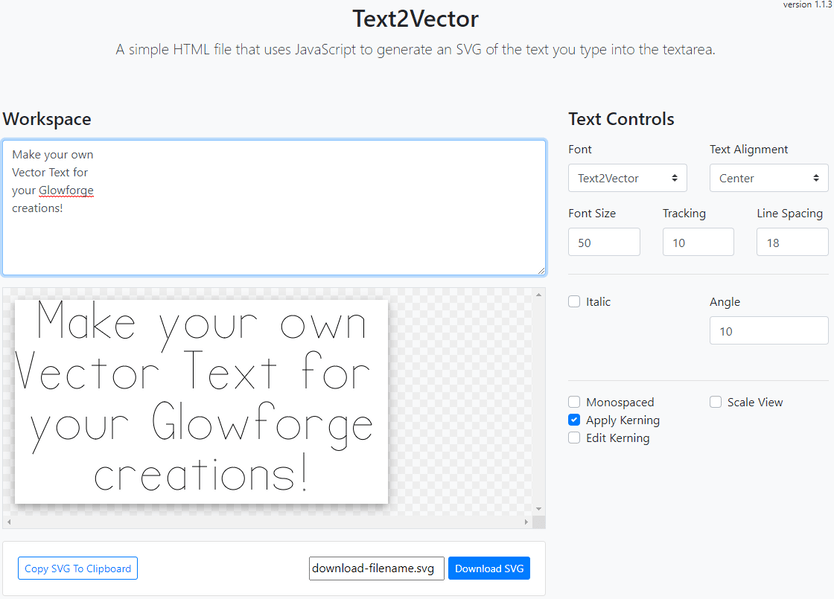The height and width of the screenshot is (599, 834).
Task: Uncheck Apply Kerning
Action: [x=574, y=420]
